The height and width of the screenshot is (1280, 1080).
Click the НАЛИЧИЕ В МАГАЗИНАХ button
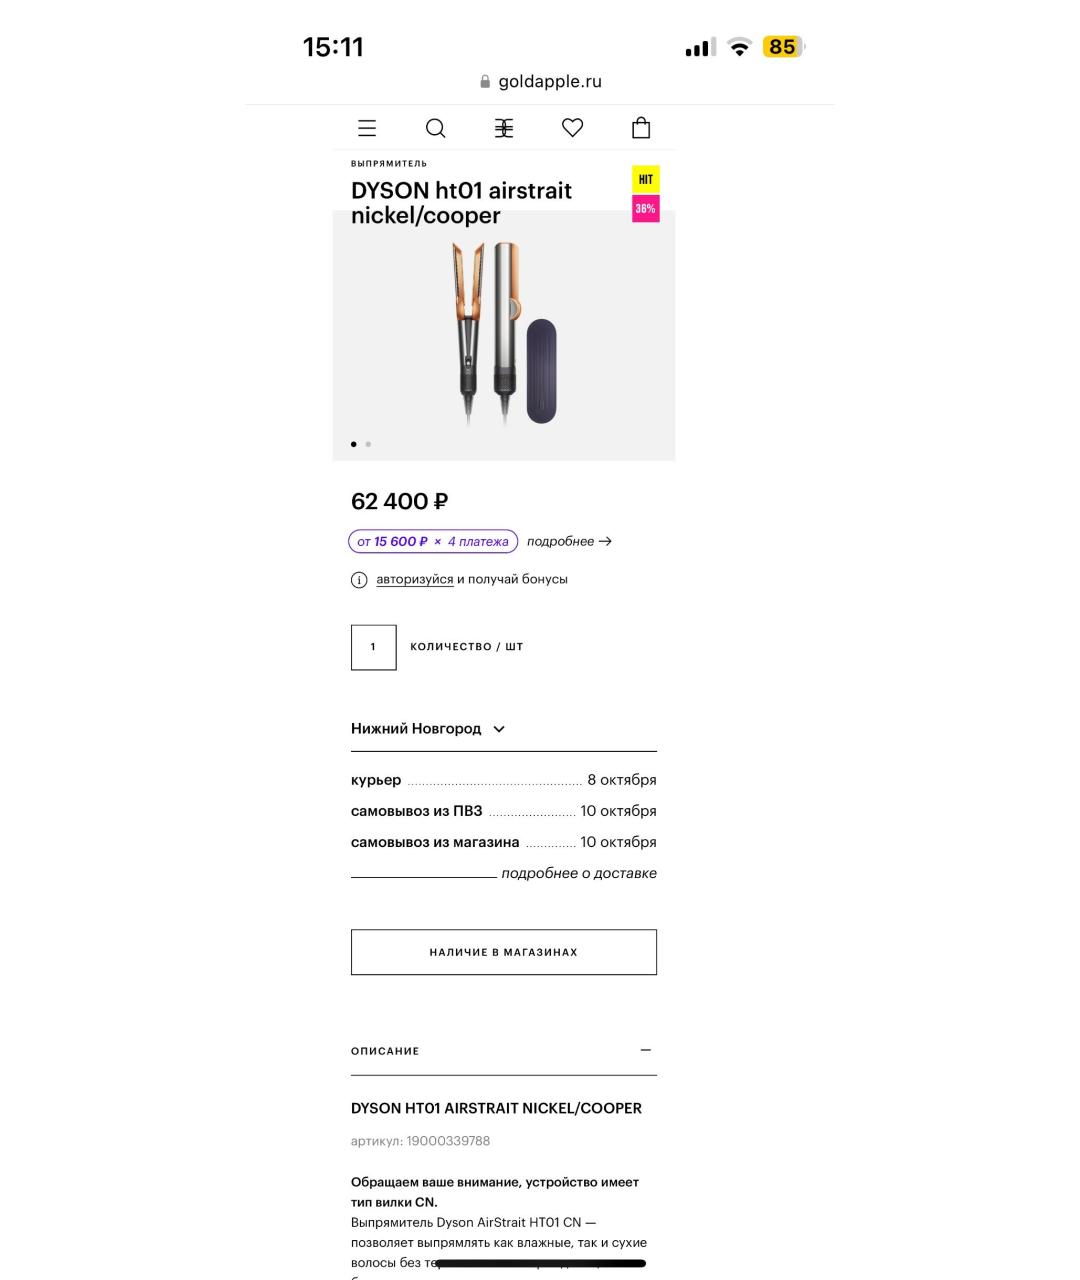coord(504,952)
